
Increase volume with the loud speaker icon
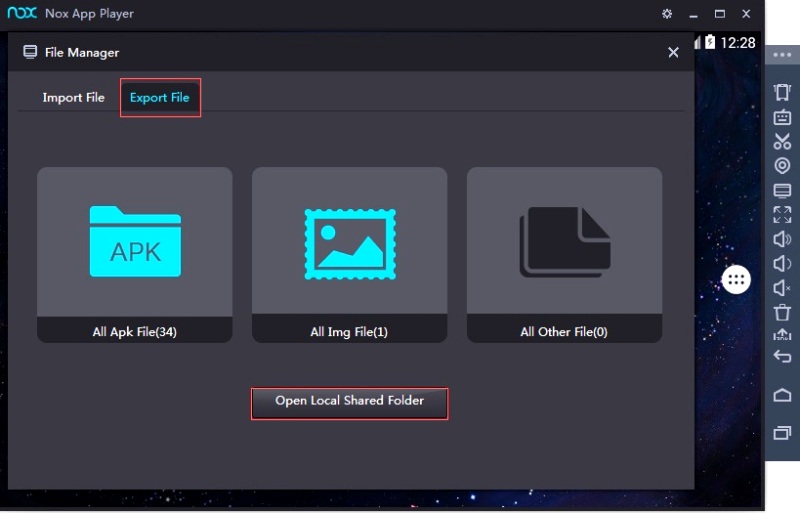tap(782, 239)
